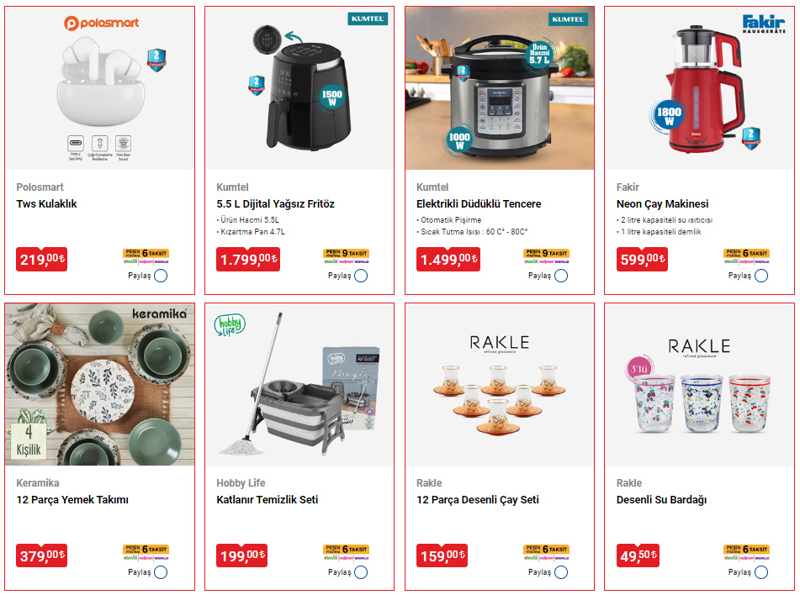Image resolution: width=800 pixels, height=595 pixels.
Task: Open 5.5 L Dijital Yağsız Fritöz title
Action: (276, 204)
